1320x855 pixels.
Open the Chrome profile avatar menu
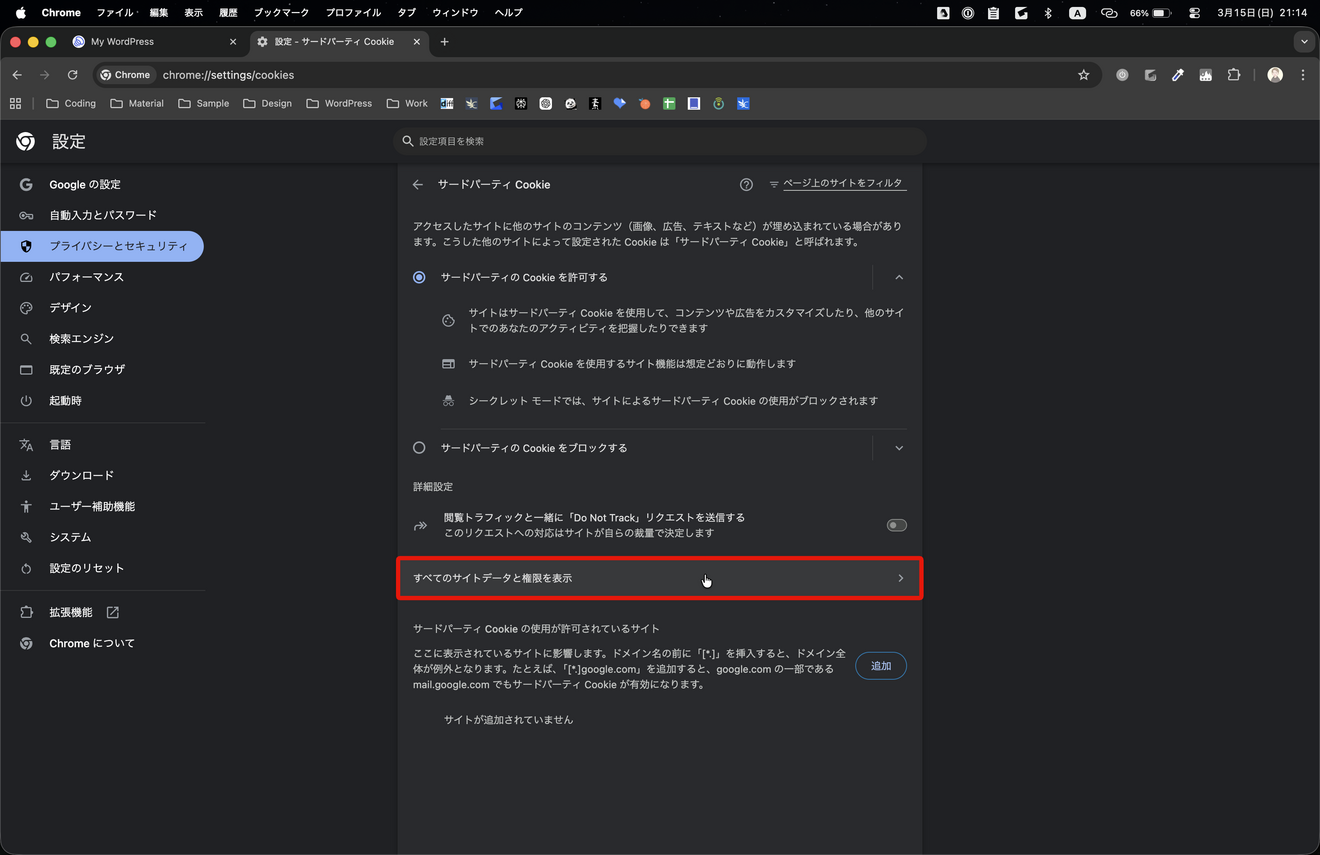point(1275,75)
